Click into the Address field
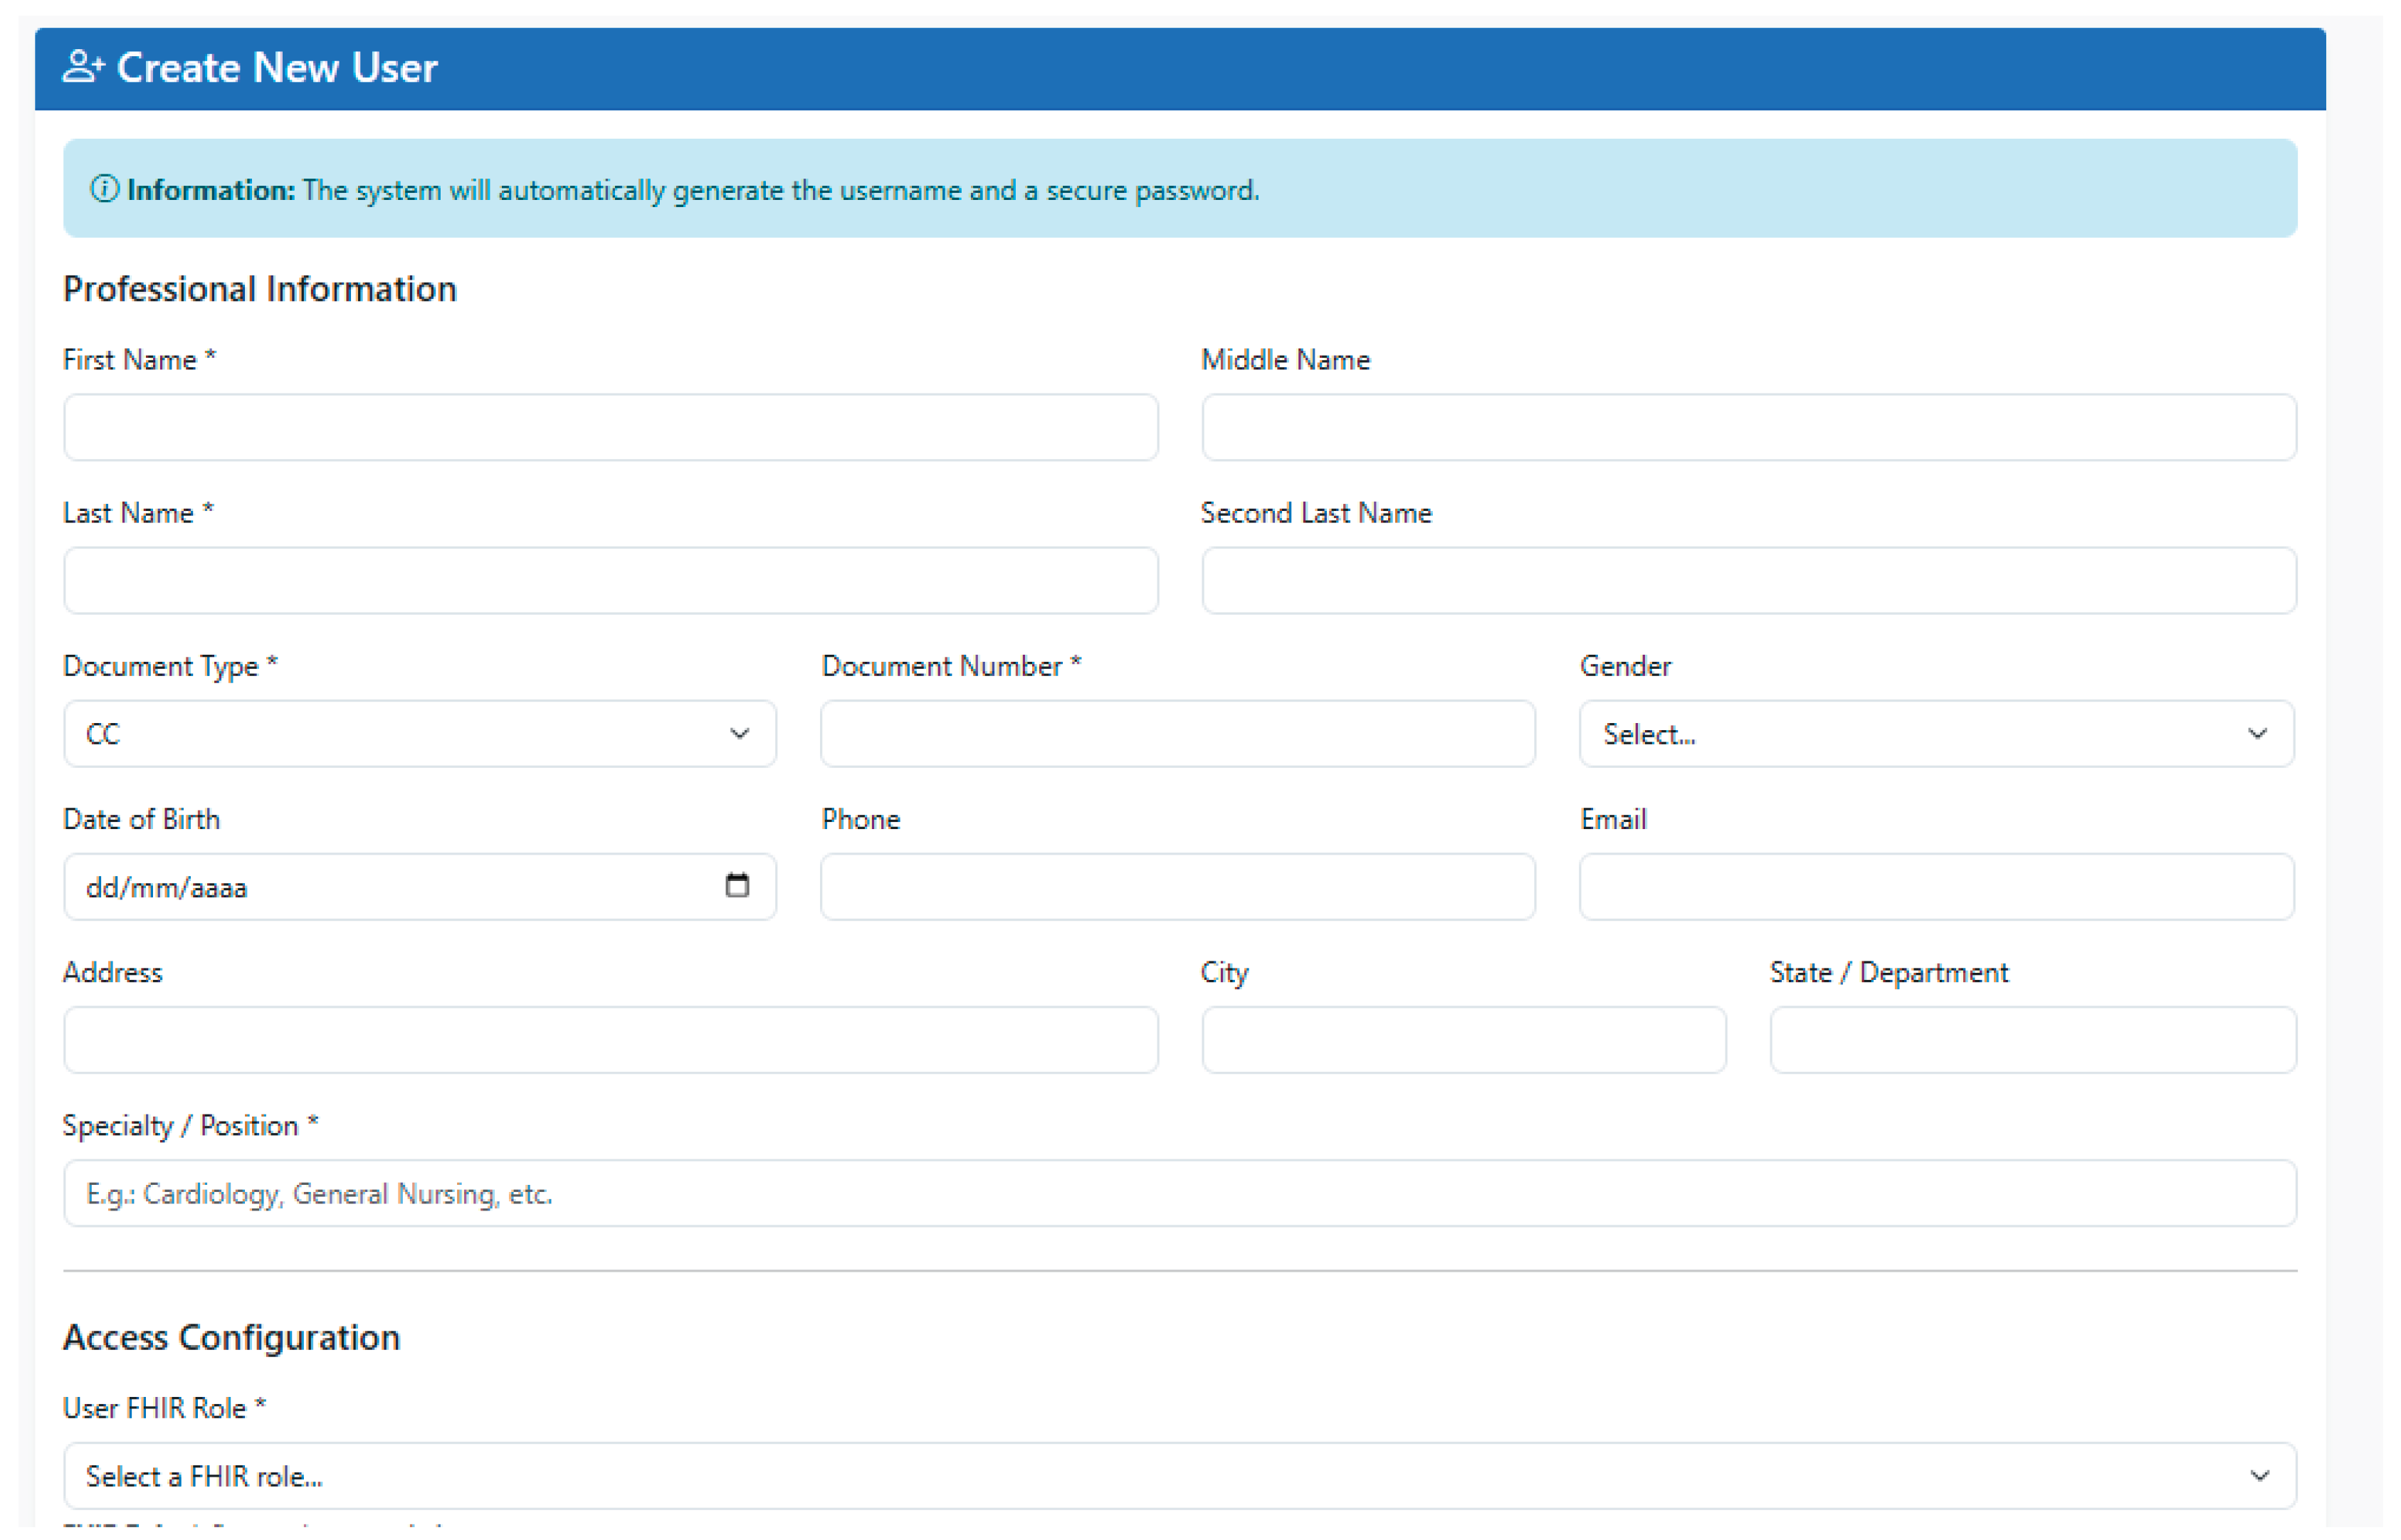This screenshot has height=1540, width=2401. point(611,1040)
